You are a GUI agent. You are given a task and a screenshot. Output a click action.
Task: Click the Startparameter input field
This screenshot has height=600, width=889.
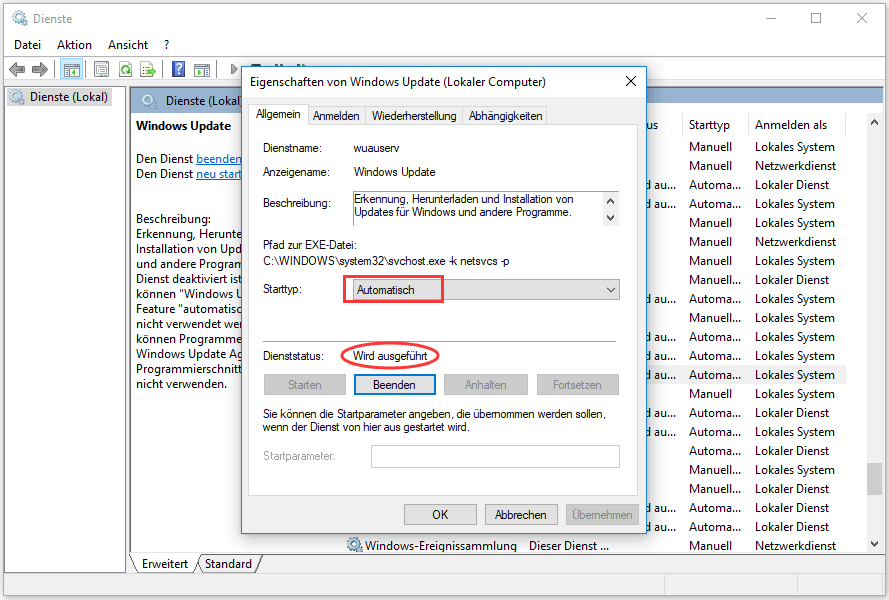pos(495,456)
